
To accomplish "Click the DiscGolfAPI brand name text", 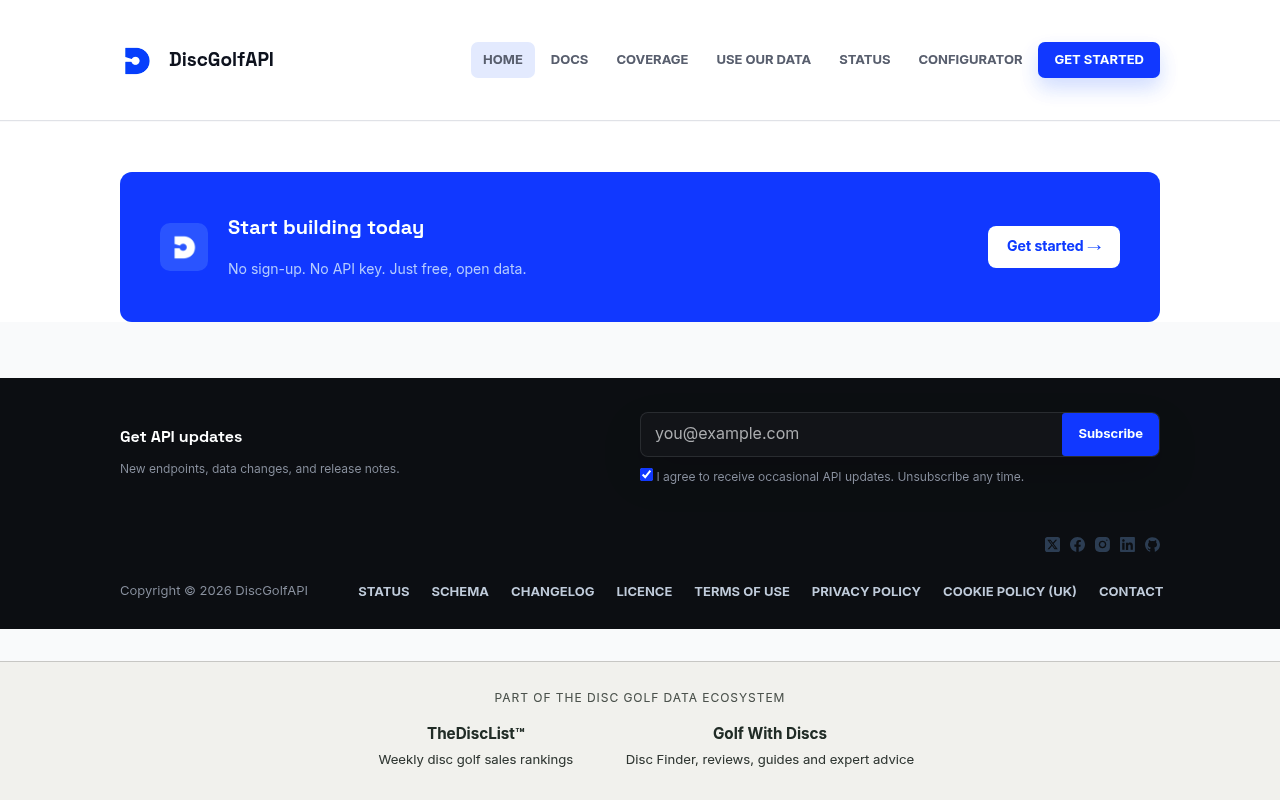I will (221, 60).
